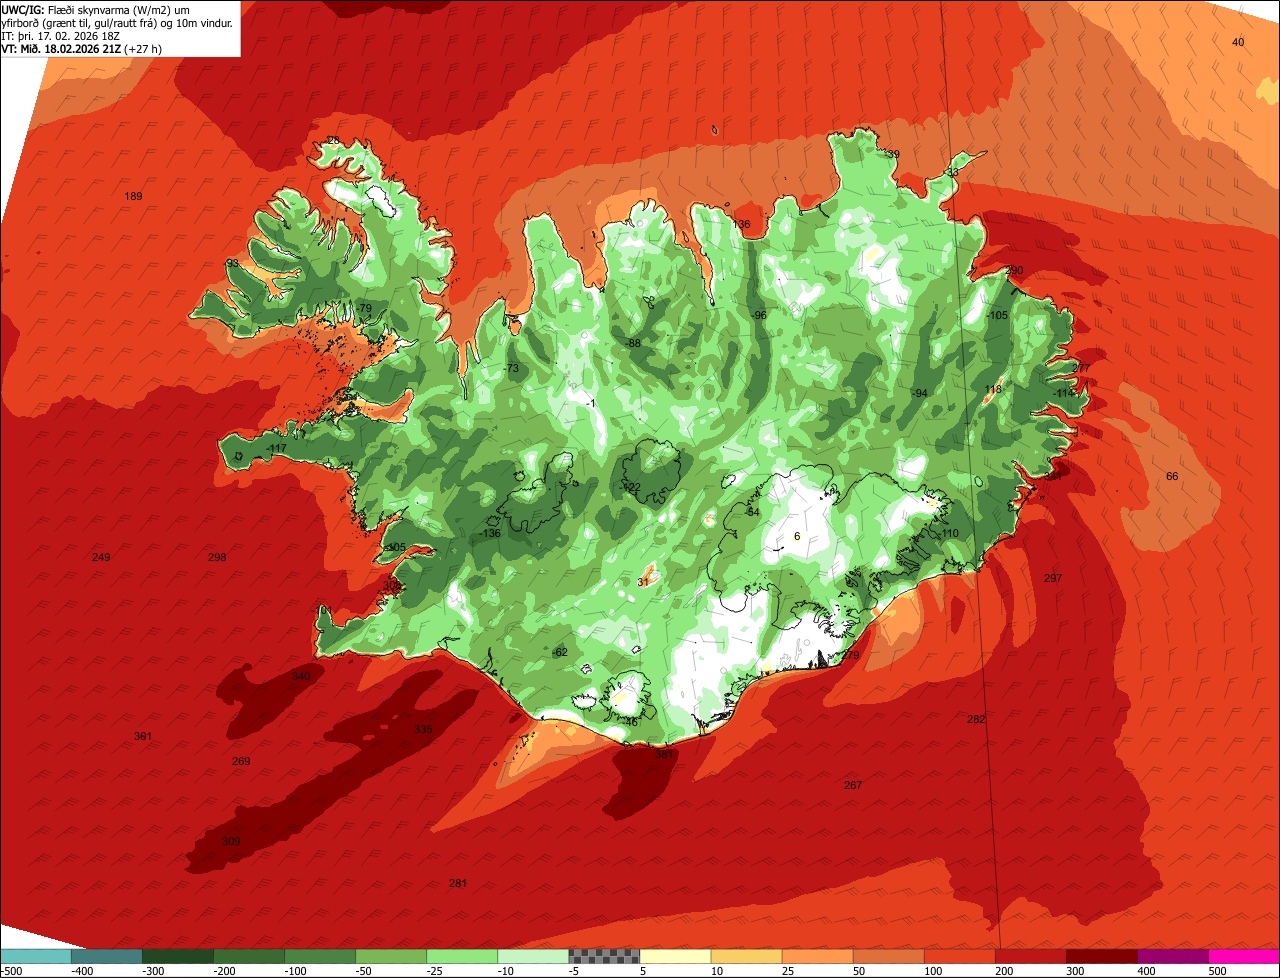Screen dimensions: 1280x978
Task: Select the 297 value off the east coast
Action: (1053, 578)
